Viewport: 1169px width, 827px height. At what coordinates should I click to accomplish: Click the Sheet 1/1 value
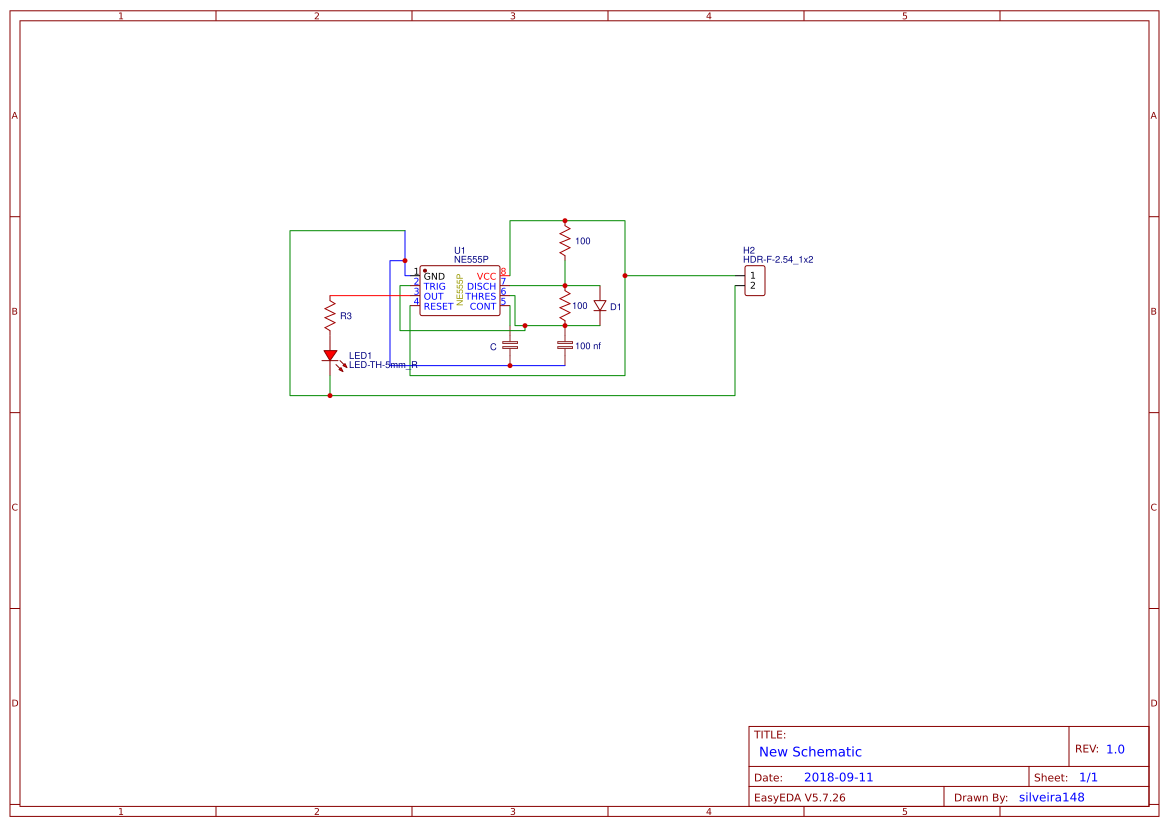click(1090, 776)
